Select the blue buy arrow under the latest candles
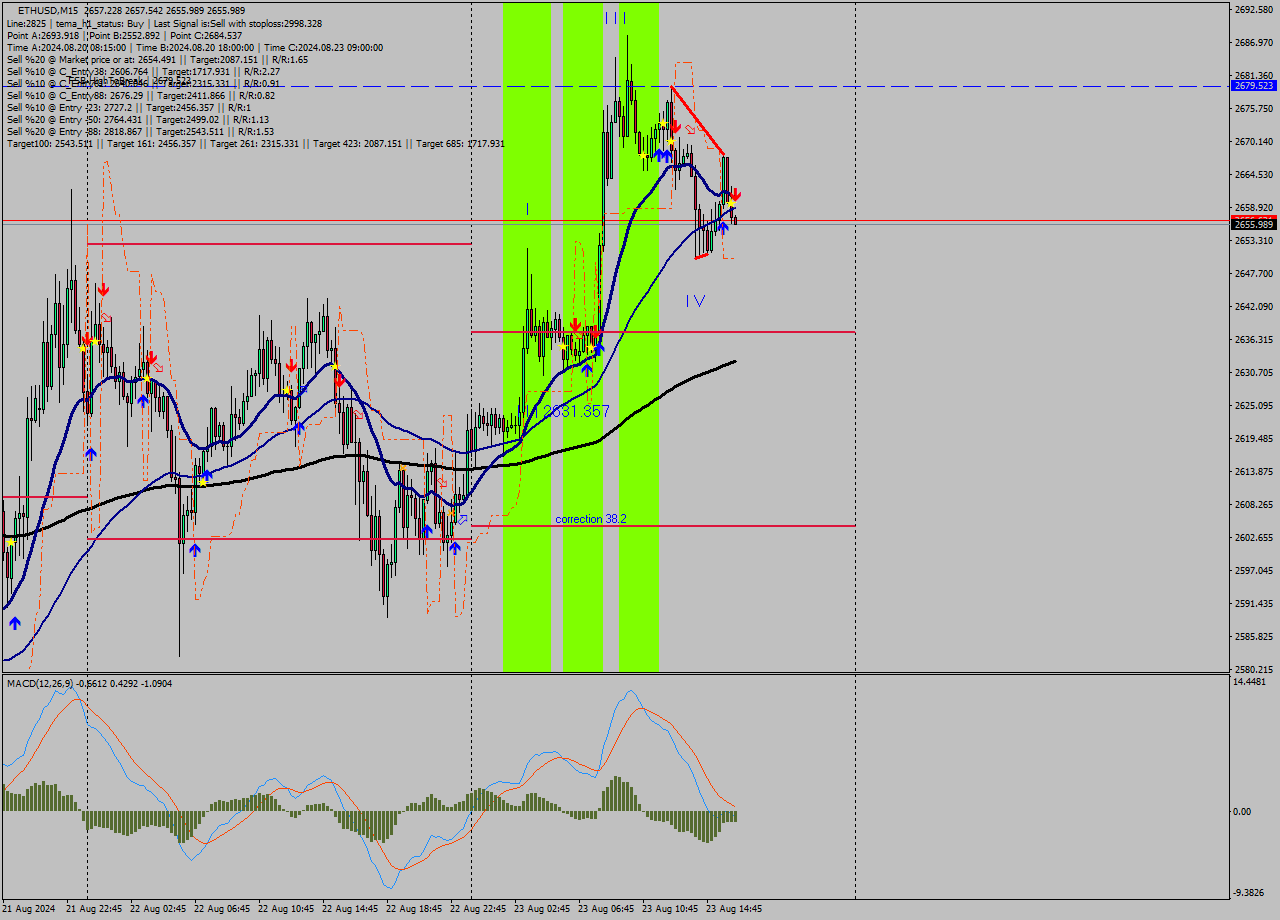Screen dimensions: 1280x920 (723, 227)
